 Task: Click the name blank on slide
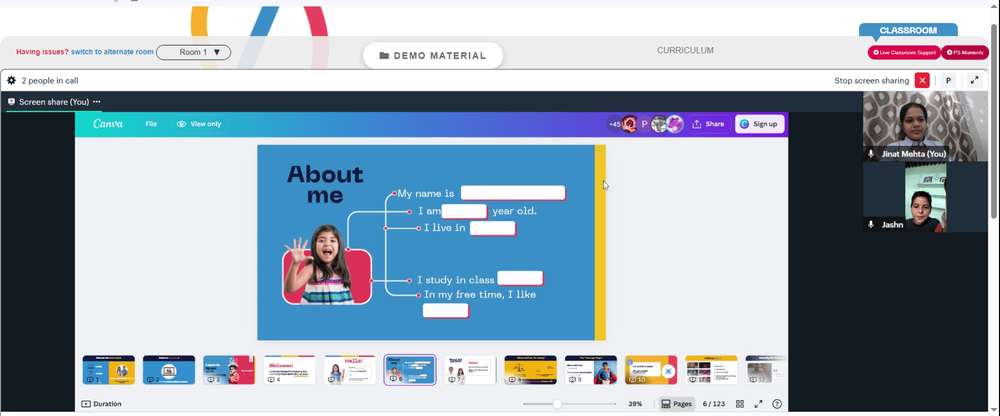513,193
